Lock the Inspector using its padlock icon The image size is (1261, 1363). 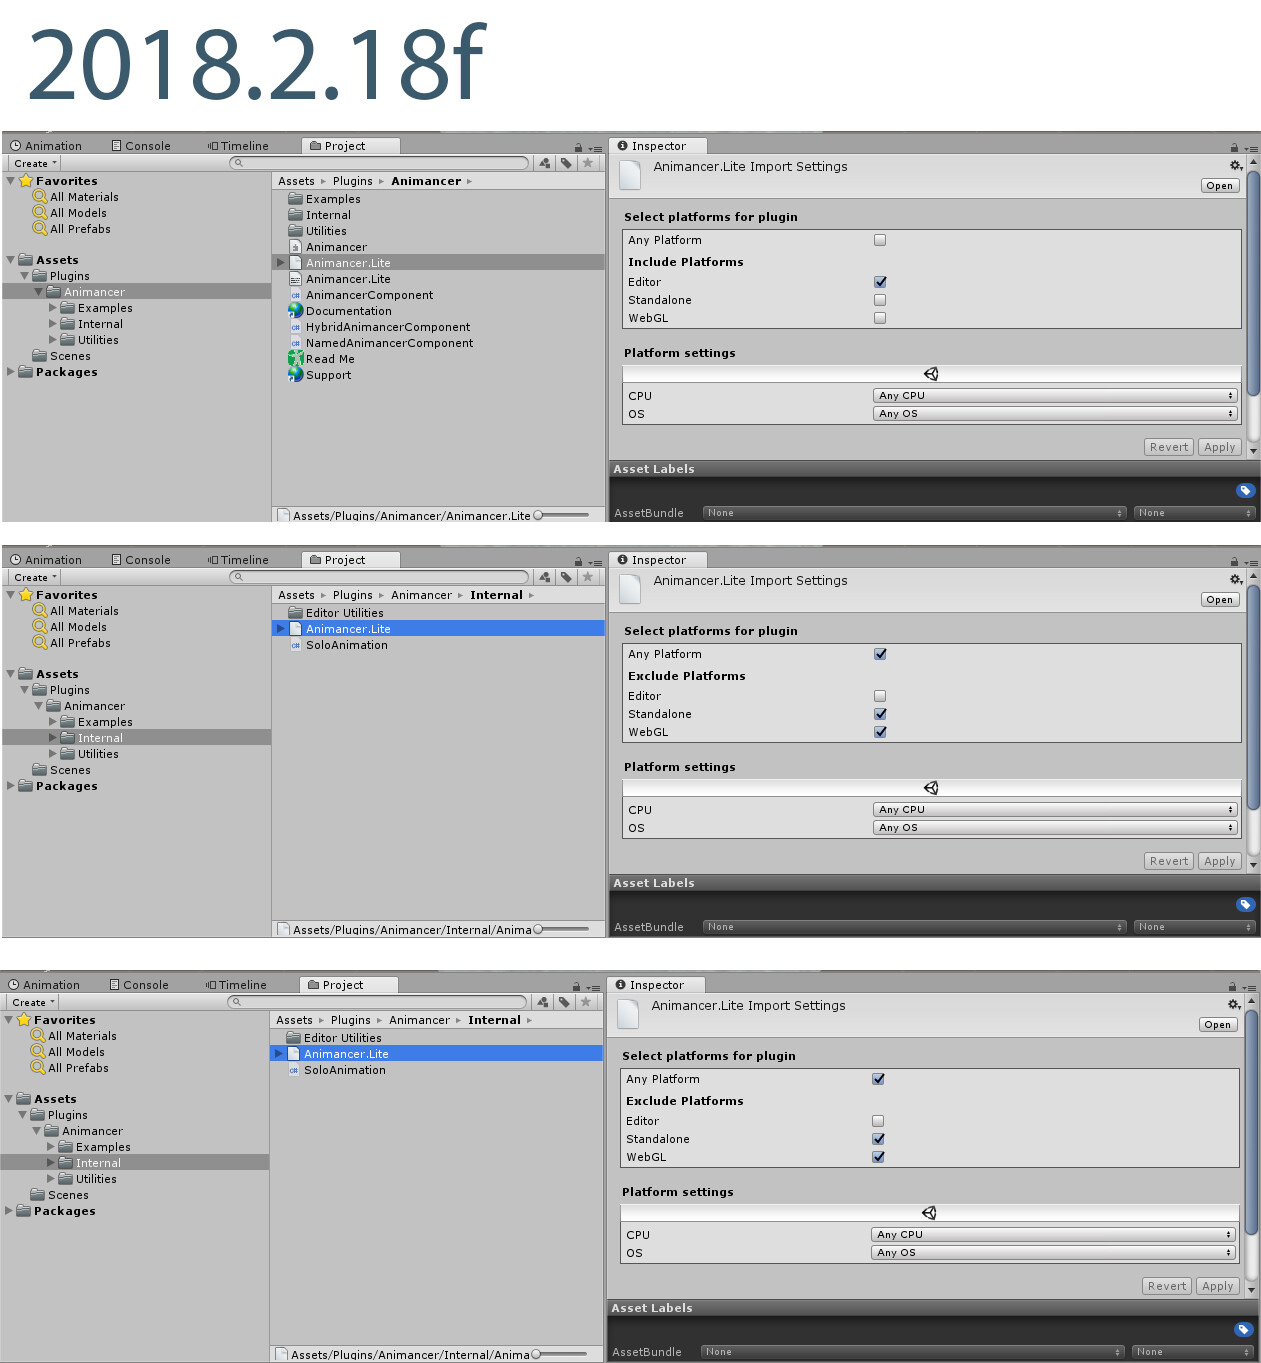[x=1233, y=145]
